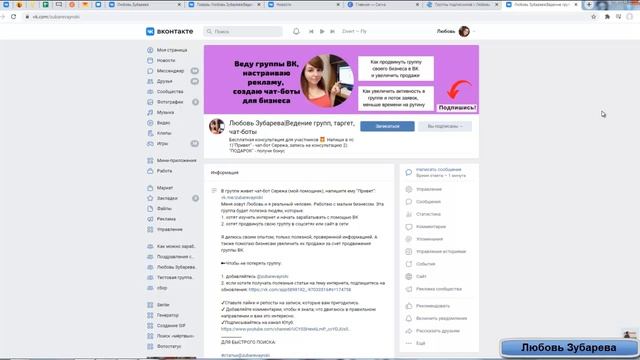
Task: Click the VKontakte logo
Action: tap(169, 31)
